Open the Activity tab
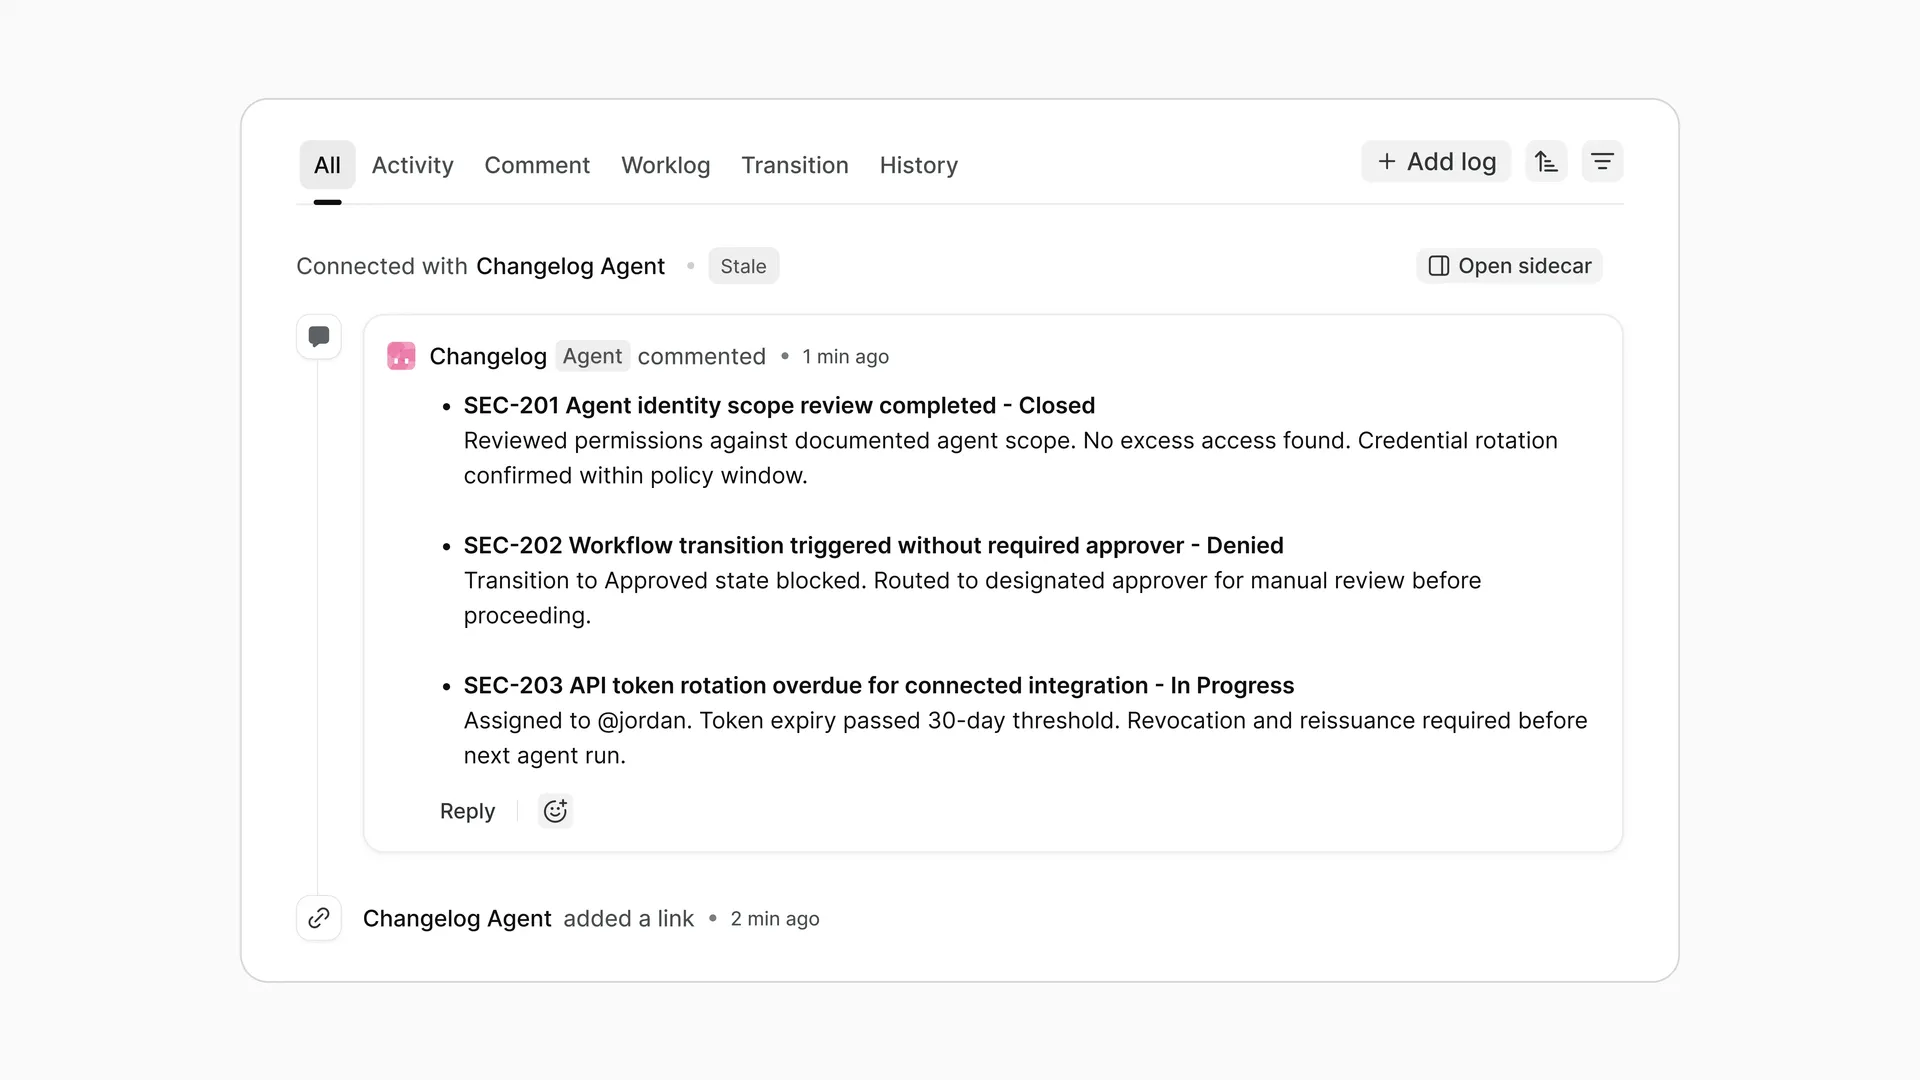 413,165
